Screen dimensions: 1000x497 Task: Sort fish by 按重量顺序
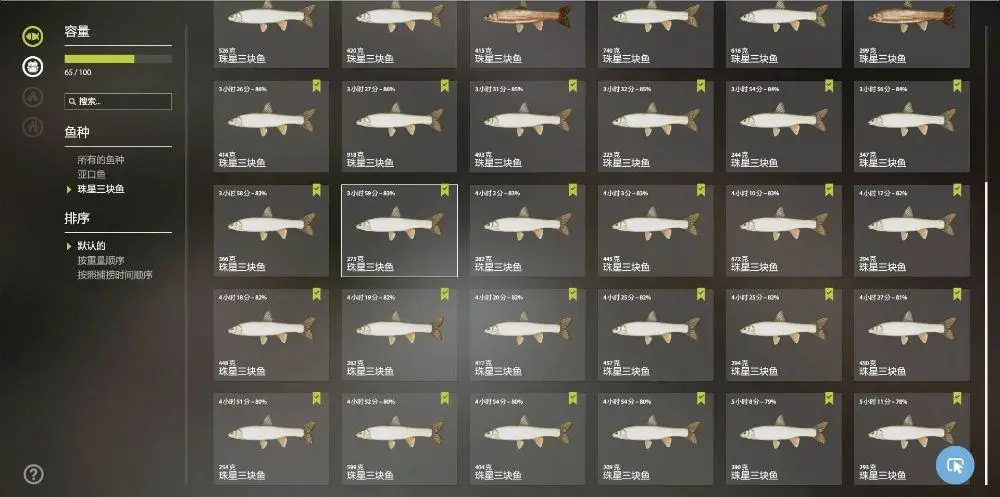[101, 260]
